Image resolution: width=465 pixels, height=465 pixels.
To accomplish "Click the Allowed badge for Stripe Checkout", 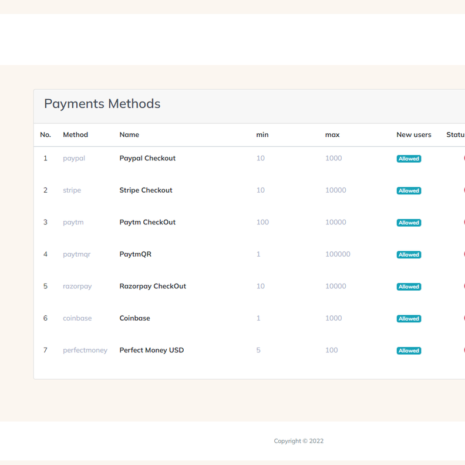I will point(409,191).
